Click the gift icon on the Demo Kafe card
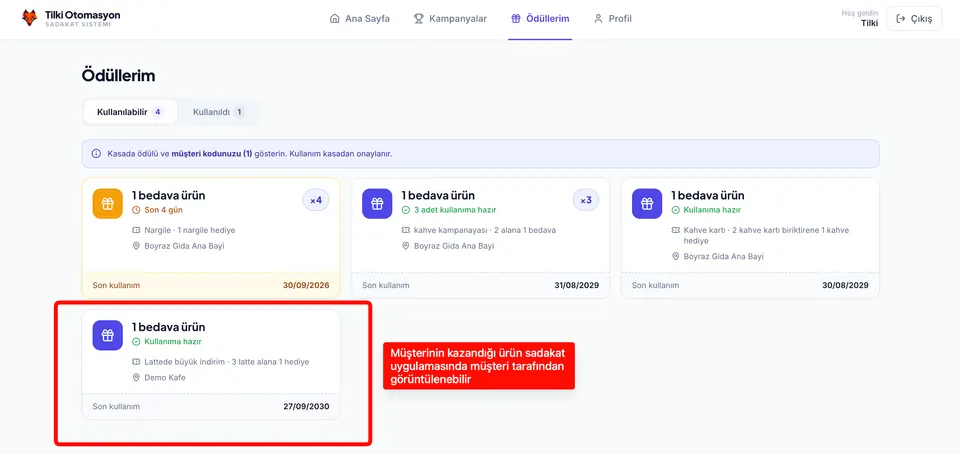The image size is (960, 454). [x=108, y=335]
